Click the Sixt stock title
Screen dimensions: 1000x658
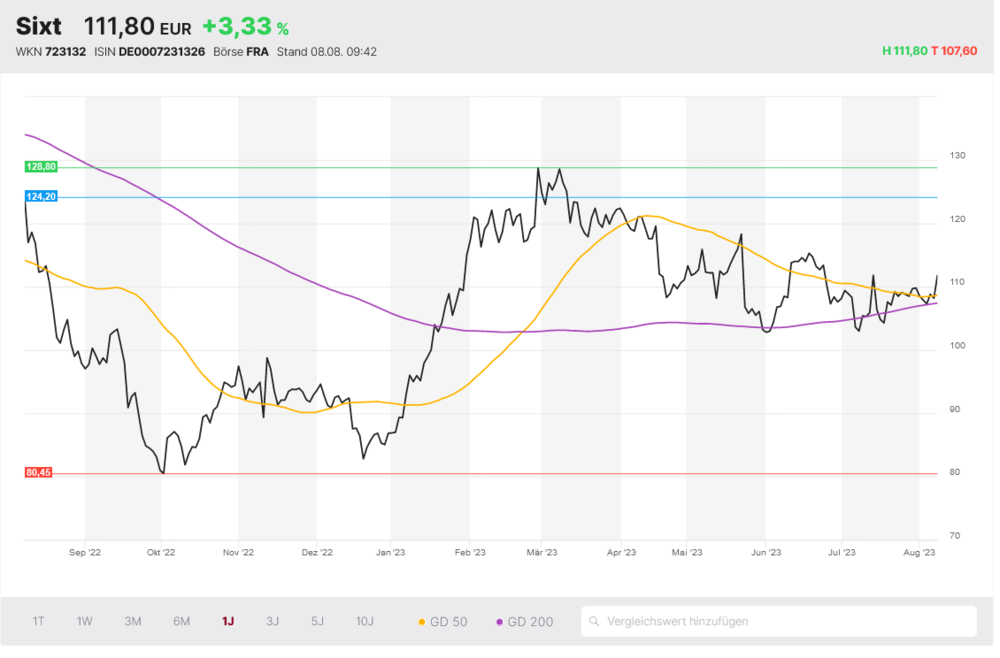click(x=39, y=26)
